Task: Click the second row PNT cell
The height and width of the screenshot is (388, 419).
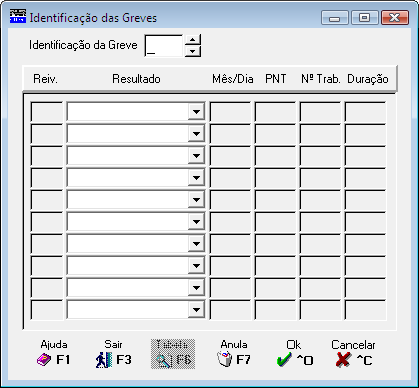Action: pos(275,134)
